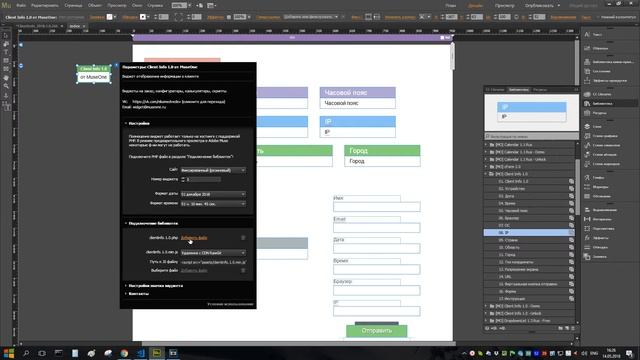Open the Текст panel icon
640x360 pixels.
pyautogui.click(x=587, y=35)
